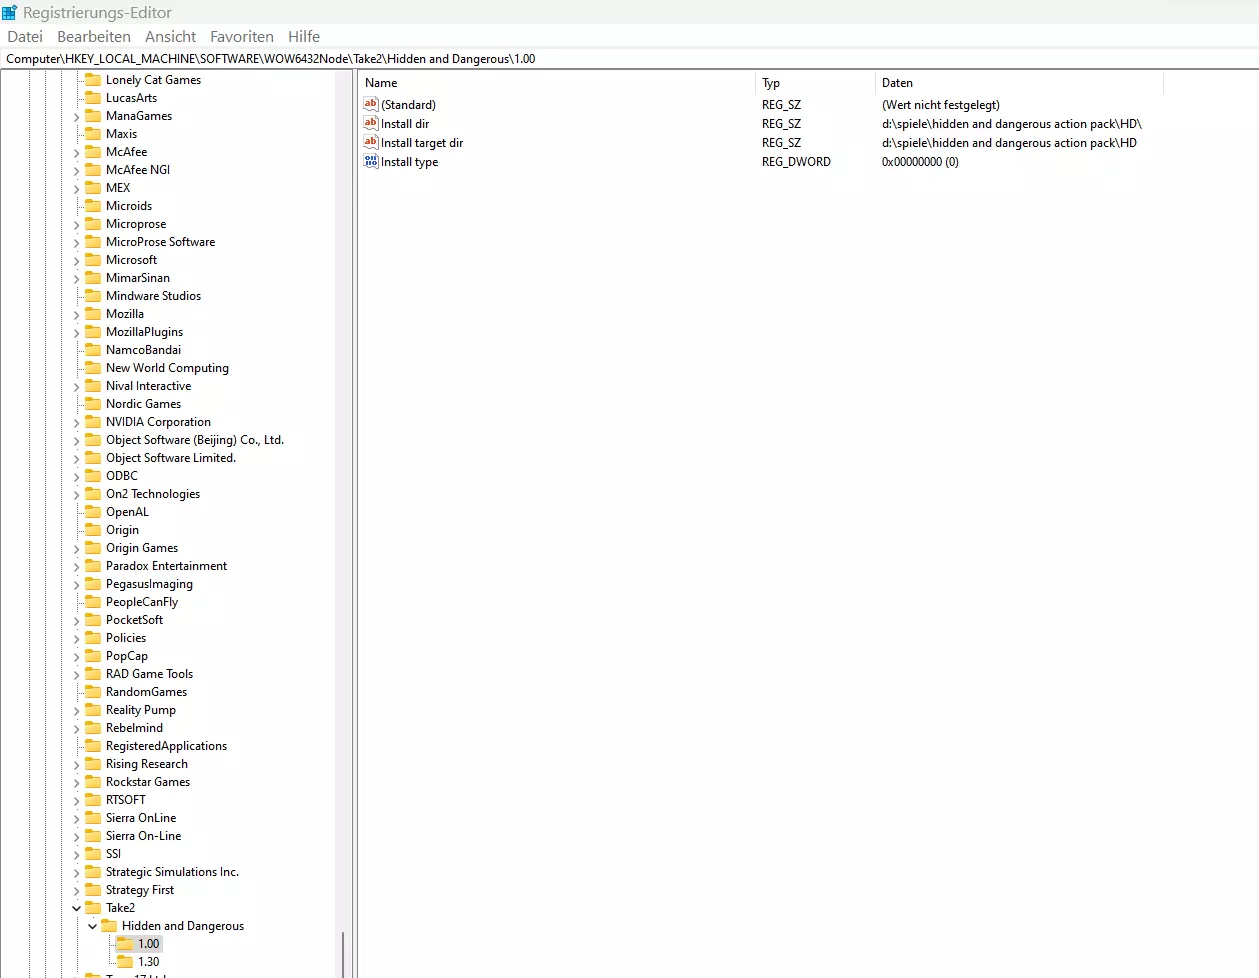Expand the Strategy First key
Image resolution: width=1259 pixels, height=978 pixels.
[x=76, y=890]
